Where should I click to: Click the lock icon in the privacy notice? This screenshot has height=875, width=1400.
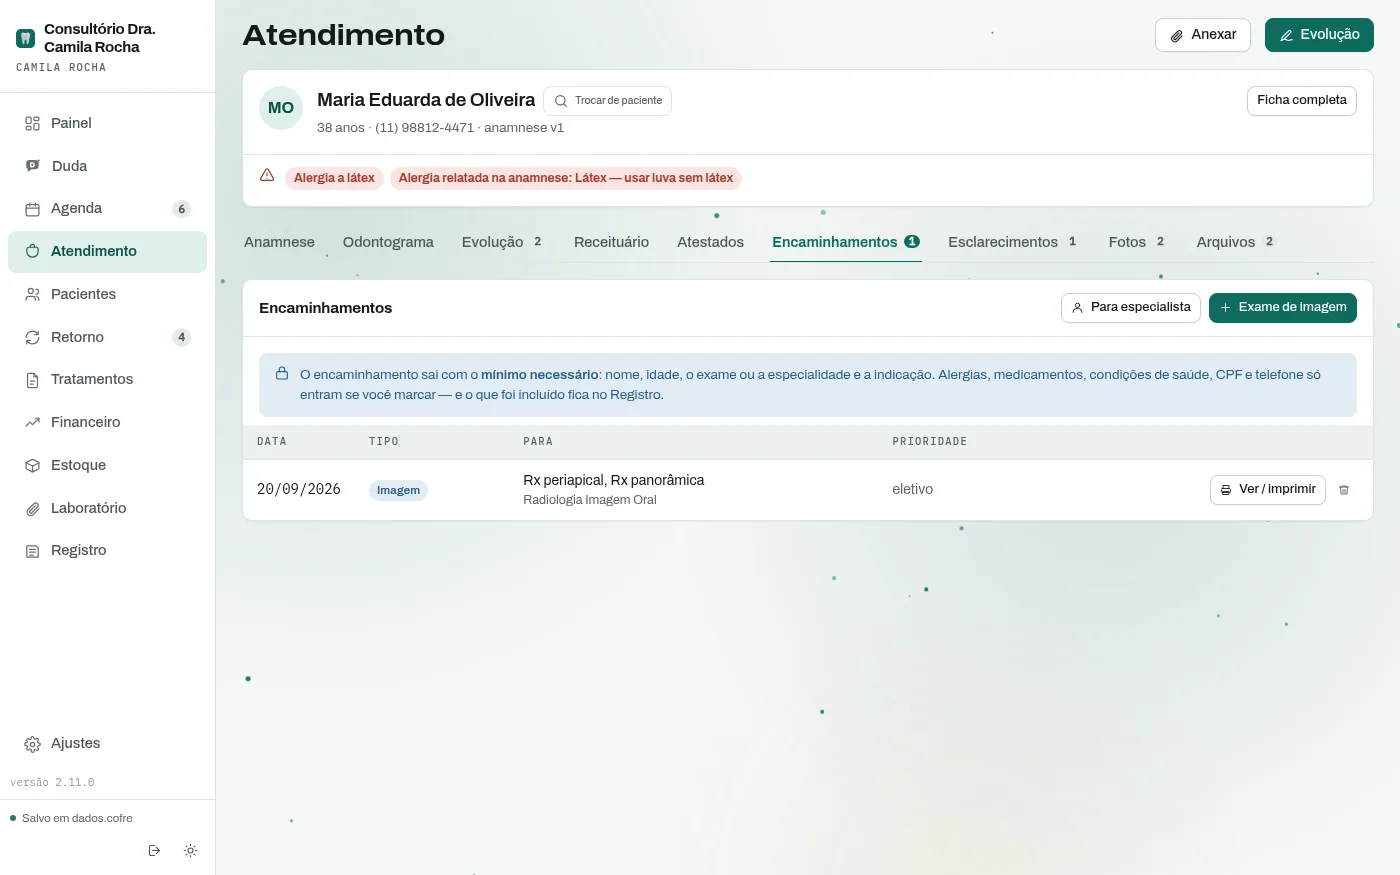pyautogui.click(x=282, y=373)
